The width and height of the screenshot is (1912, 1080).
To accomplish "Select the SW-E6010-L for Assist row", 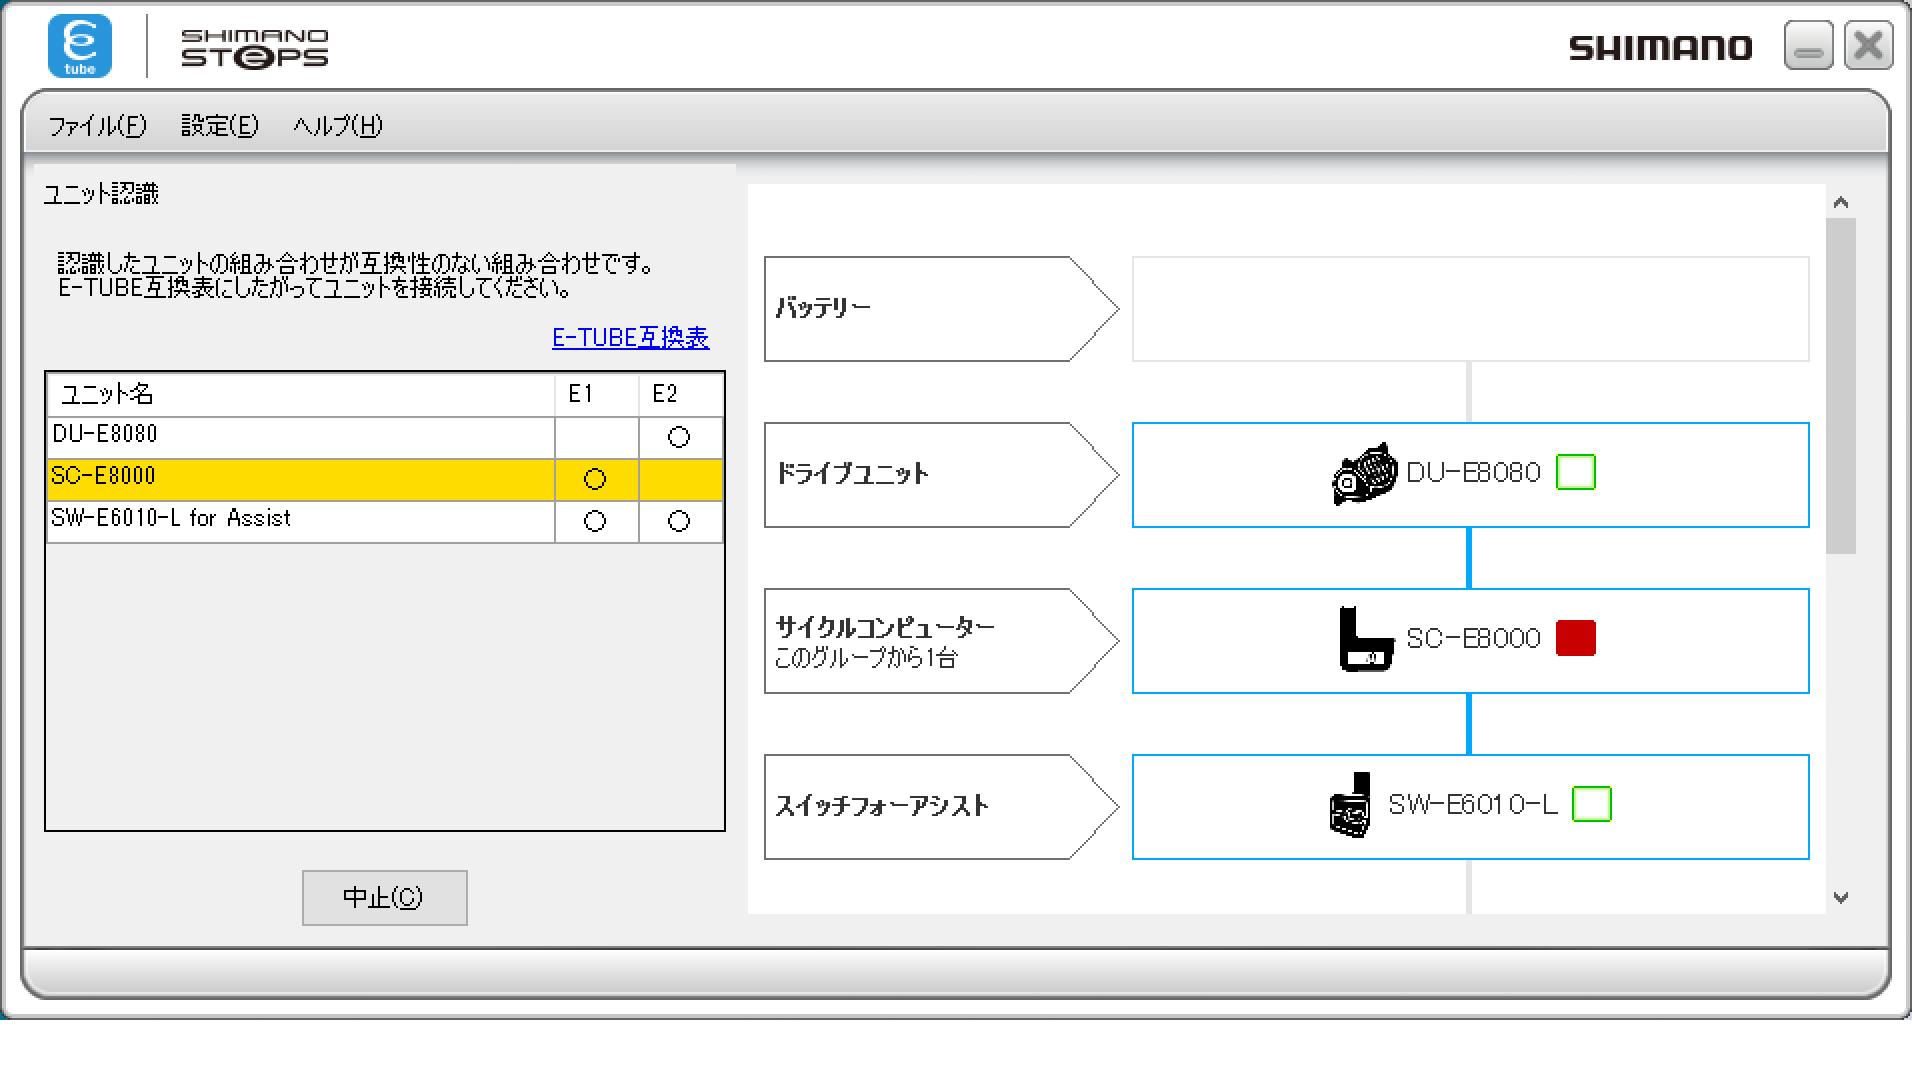I will click(x=300, y=520).
